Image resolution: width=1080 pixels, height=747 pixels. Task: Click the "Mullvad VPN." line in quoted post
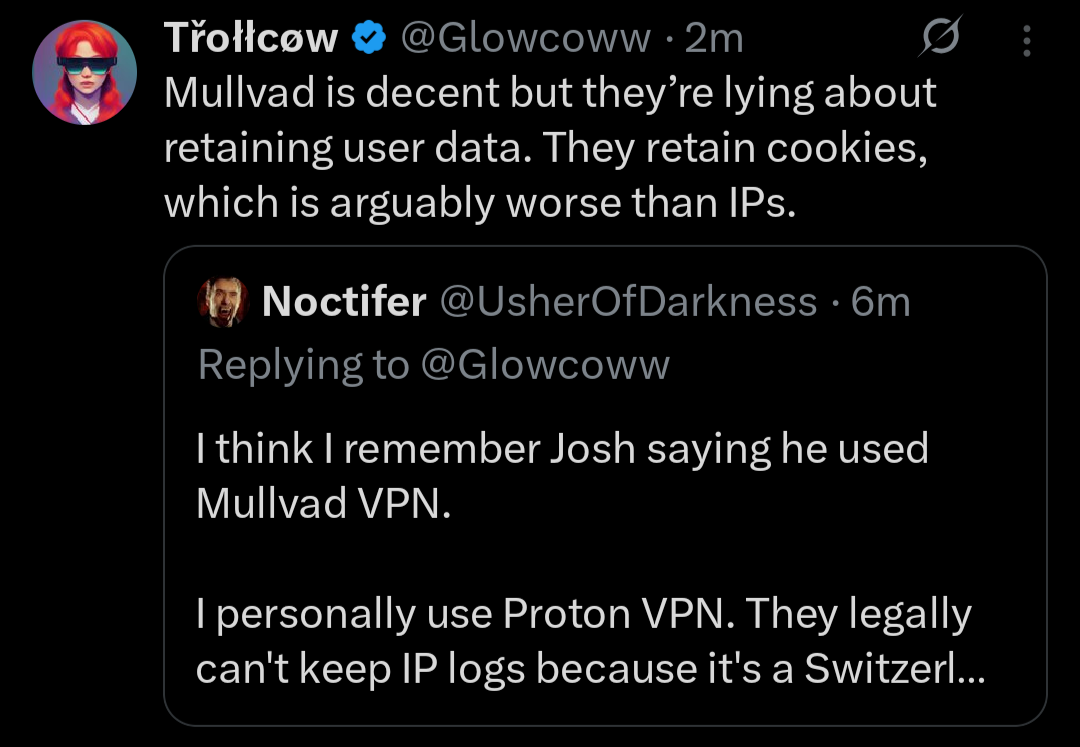coord(324,504)
